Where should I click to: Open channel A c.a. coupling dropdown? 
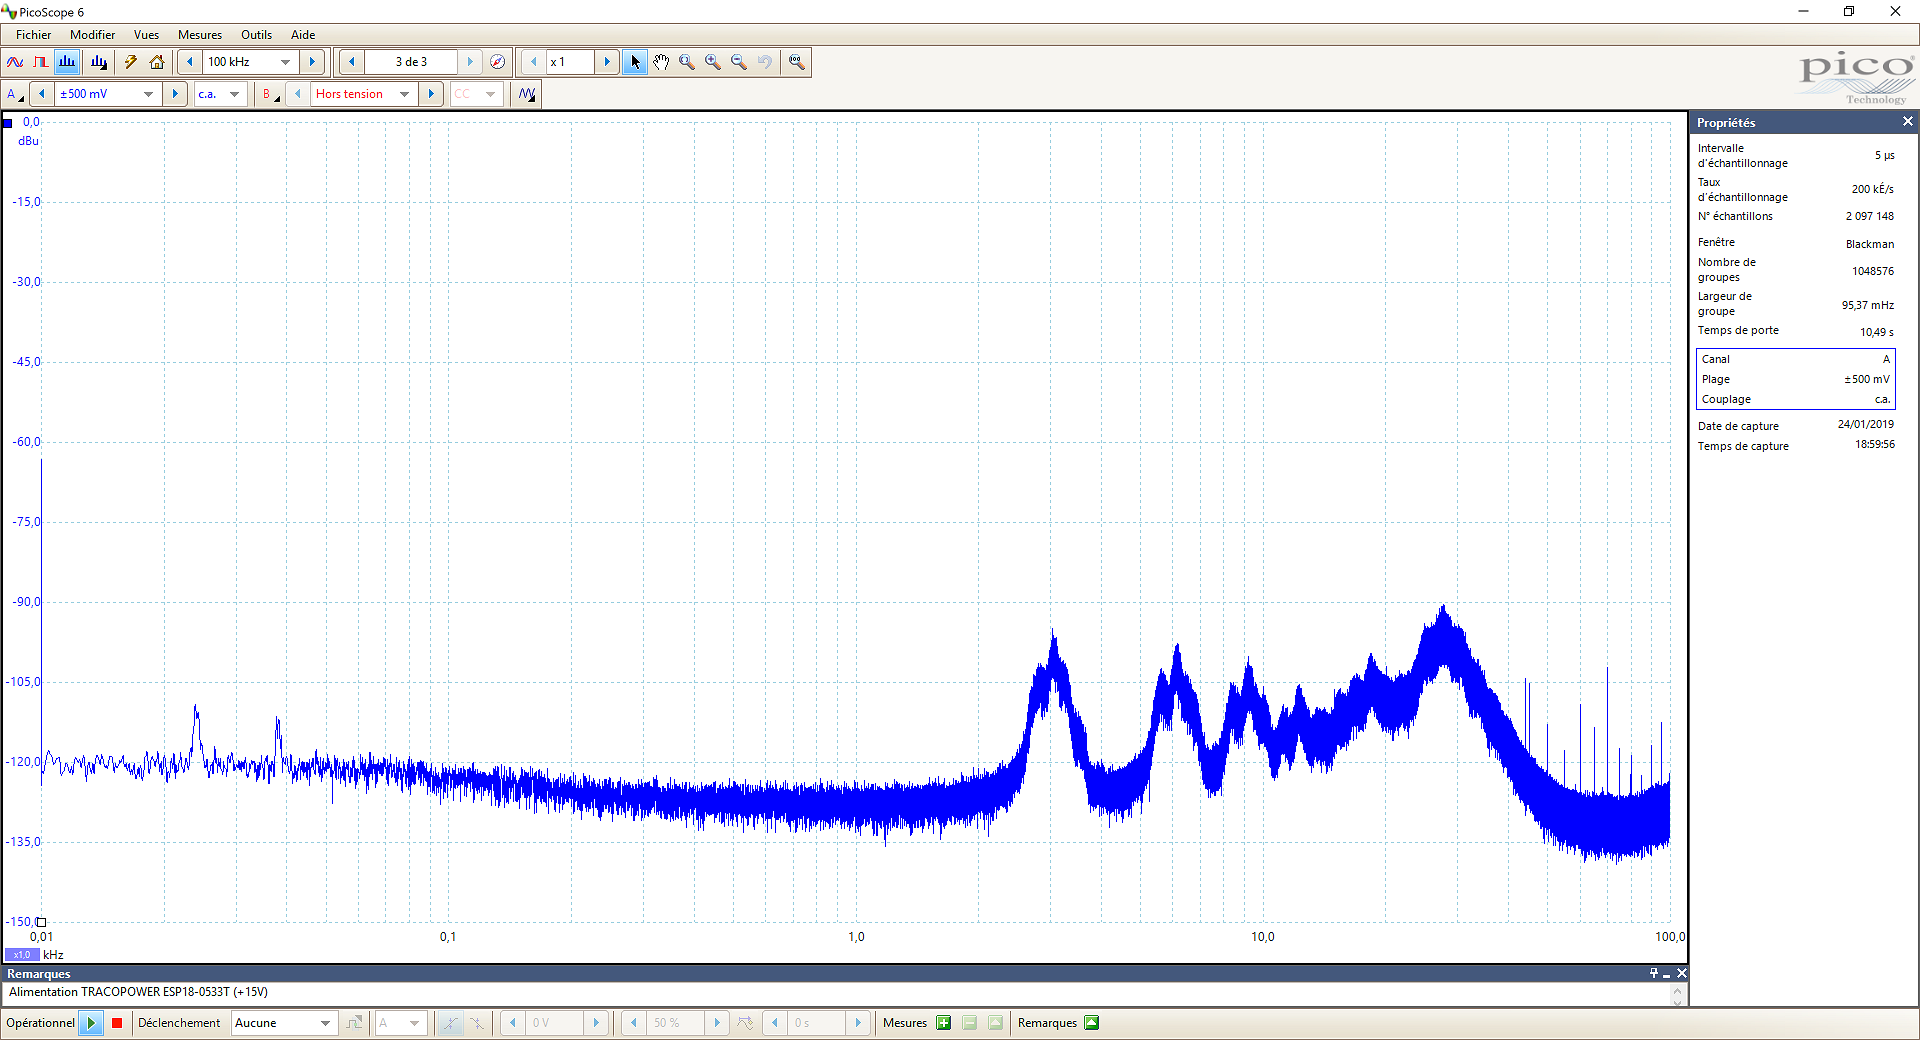pos(235,94)
